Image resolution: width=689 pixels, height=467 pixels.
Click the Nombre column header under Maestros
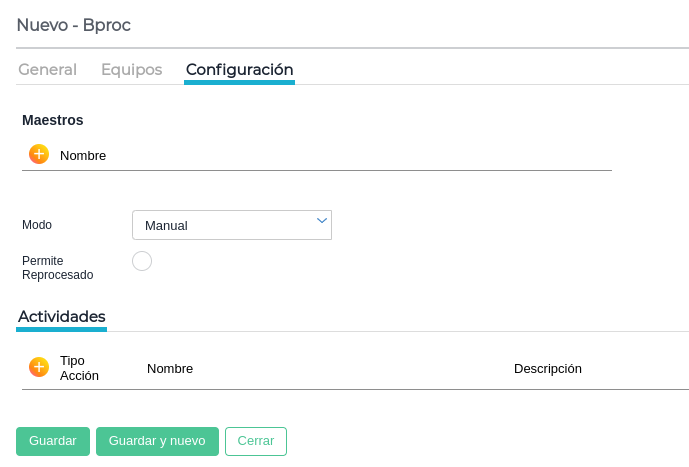(x=83, y=156)
